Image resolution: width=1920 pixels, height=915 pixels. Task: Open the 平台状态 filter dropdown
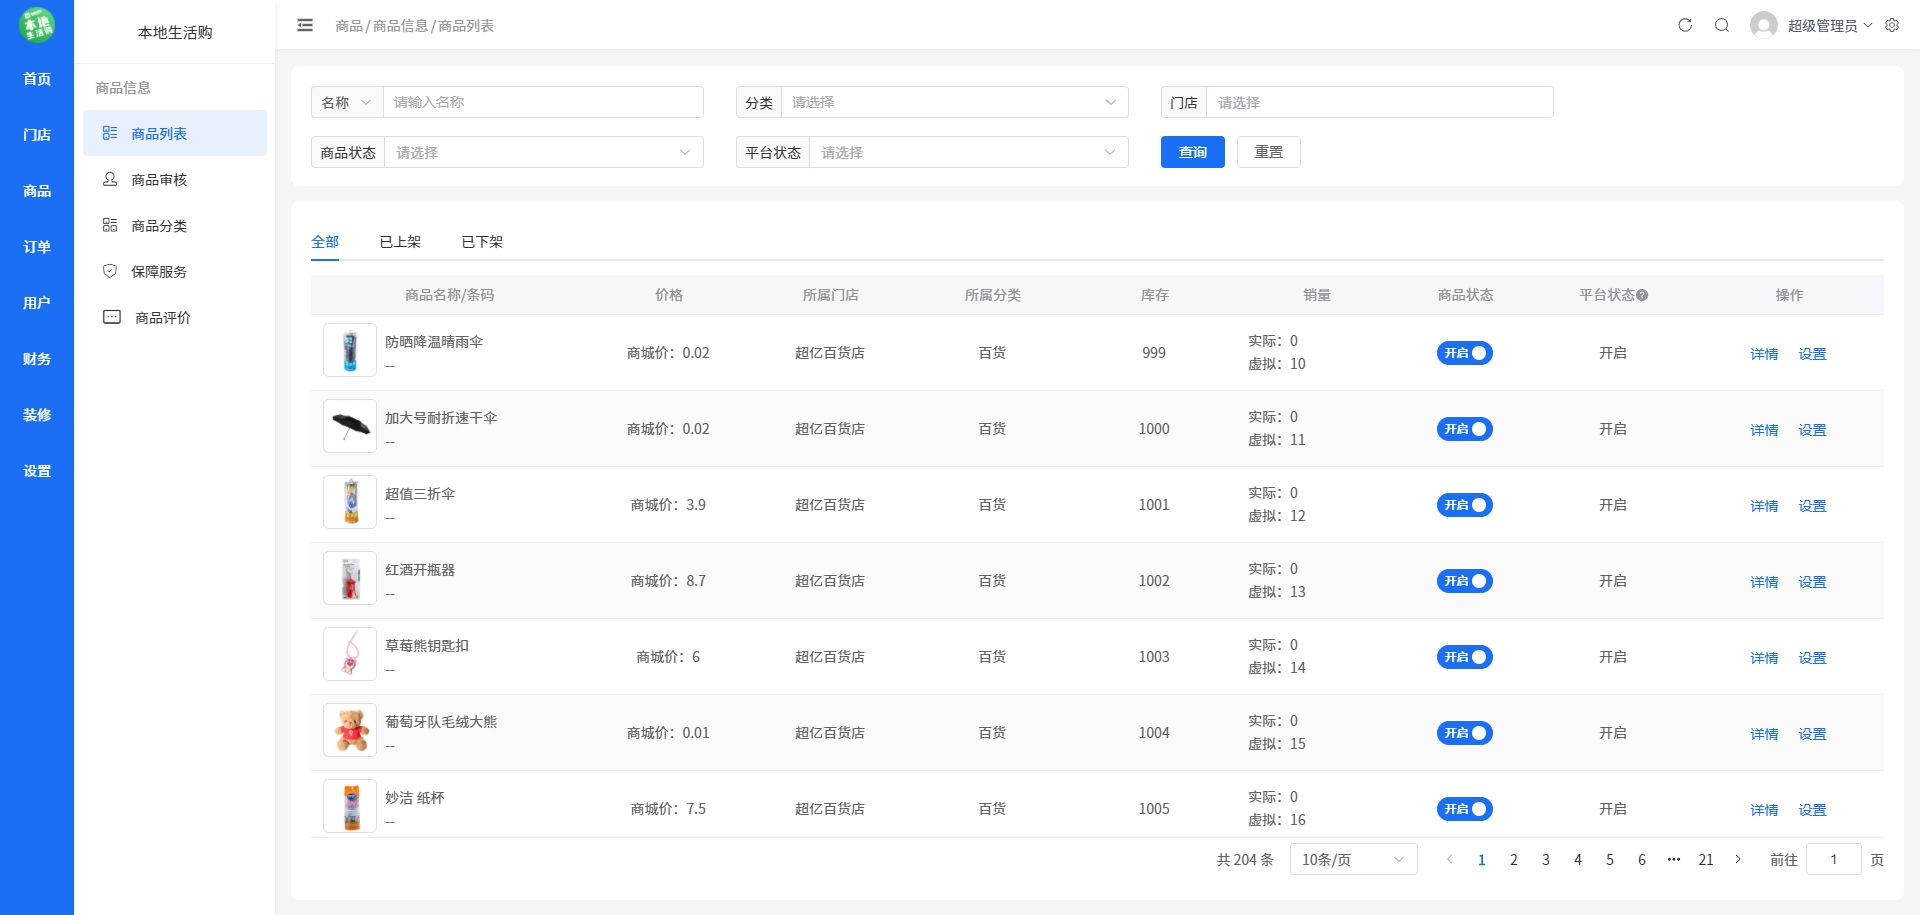969,152
